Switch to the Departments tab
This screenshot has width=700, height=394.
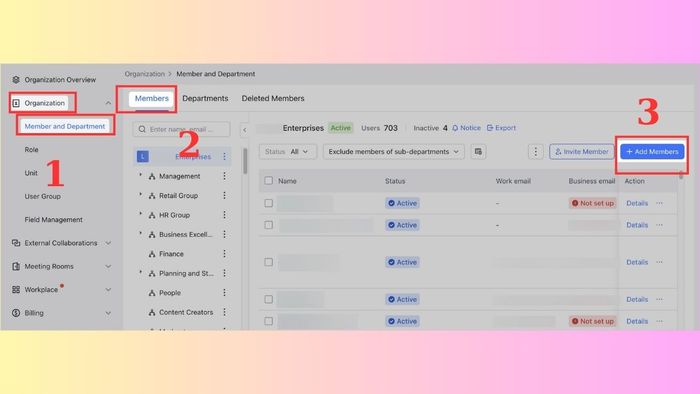tap(205, 98)
